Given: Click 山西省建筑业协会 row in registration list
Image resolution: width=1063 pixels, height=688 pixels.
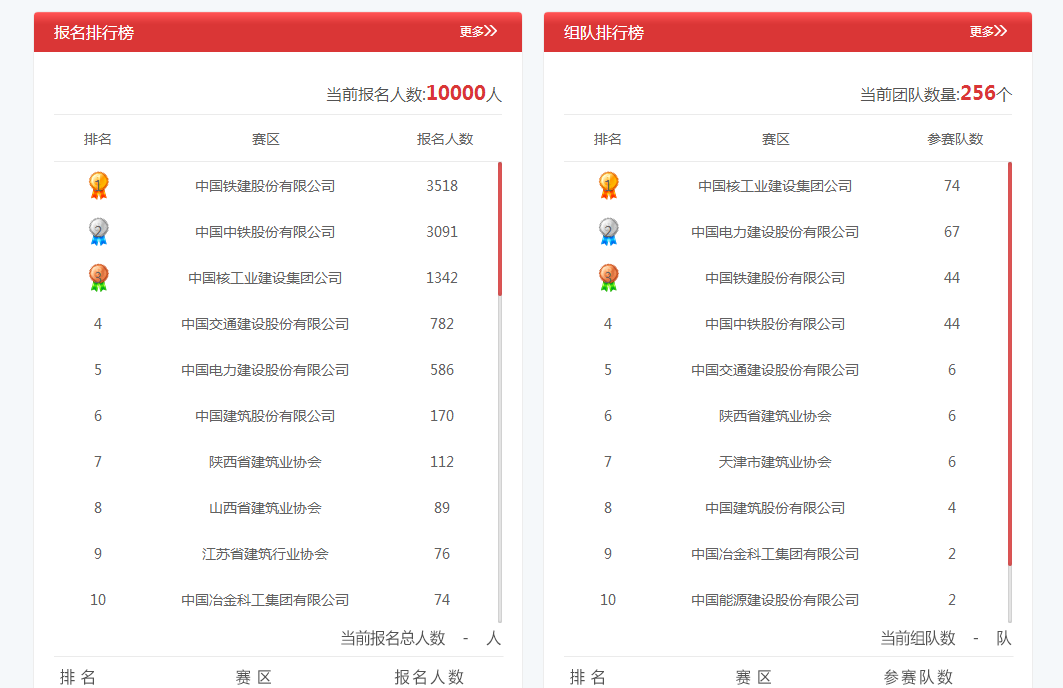Looking at the screenshot, I should [265, 508].
